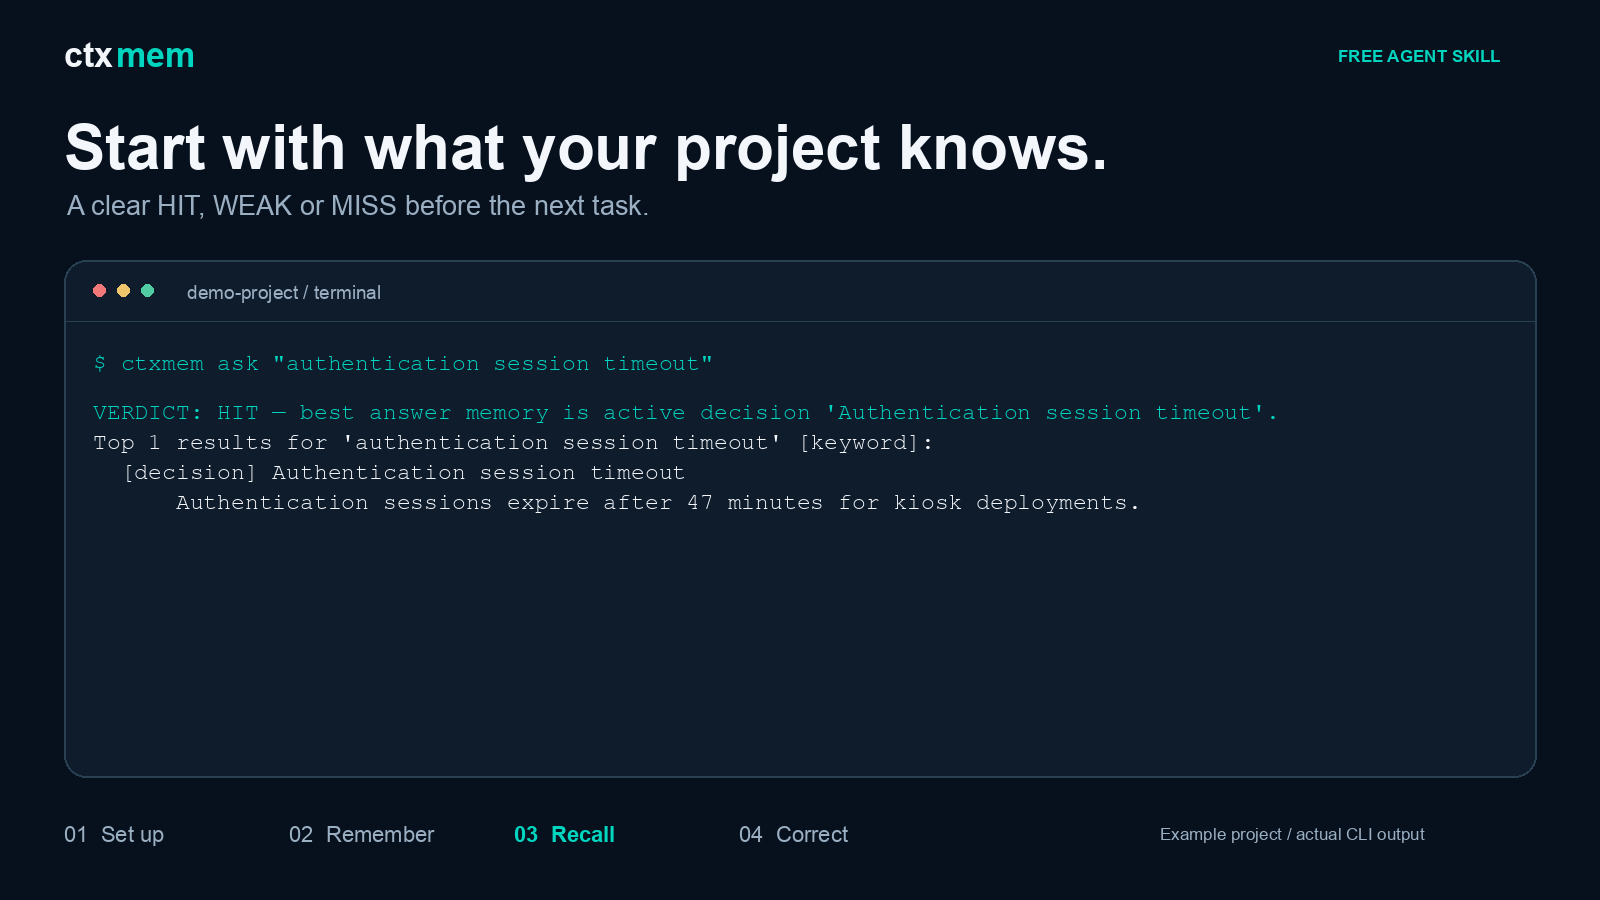This screenshot has height=900, width=1600.
Task: Click the ctxmem logo
Action: coord(129,56)
